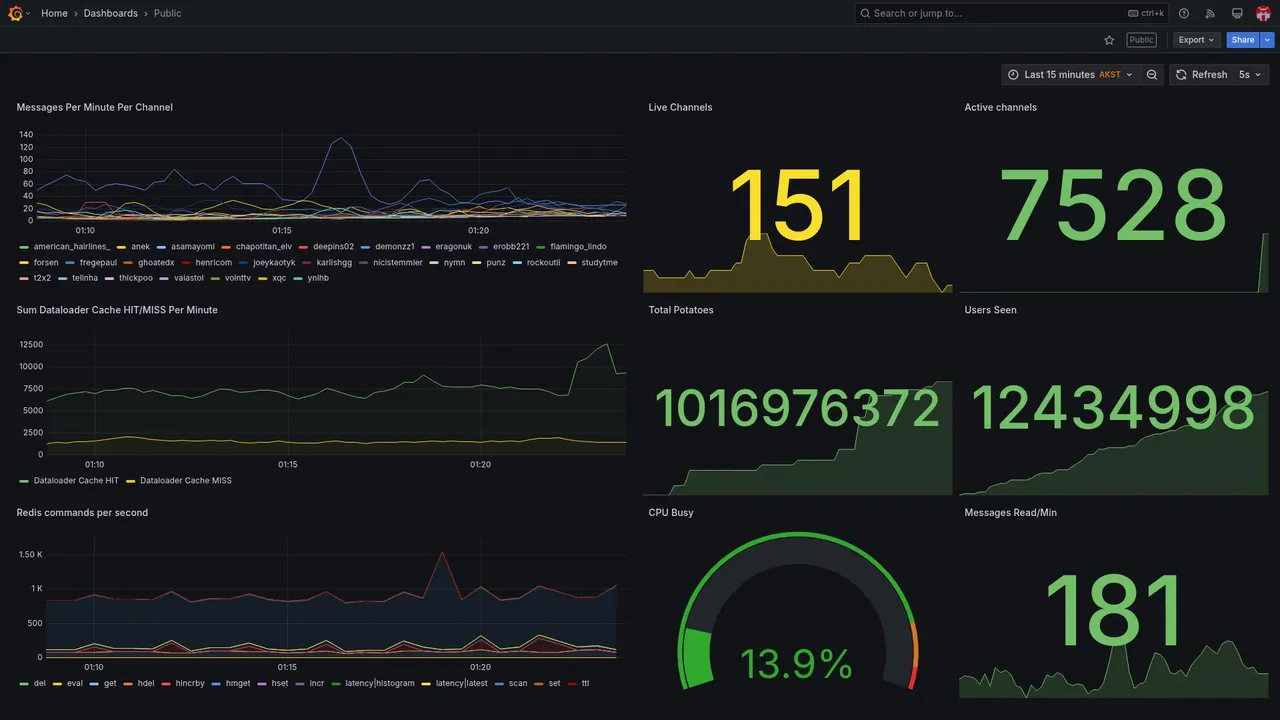Open the Grafana logo menu
The image size is (1280, 720).
[x=15, y=13]
